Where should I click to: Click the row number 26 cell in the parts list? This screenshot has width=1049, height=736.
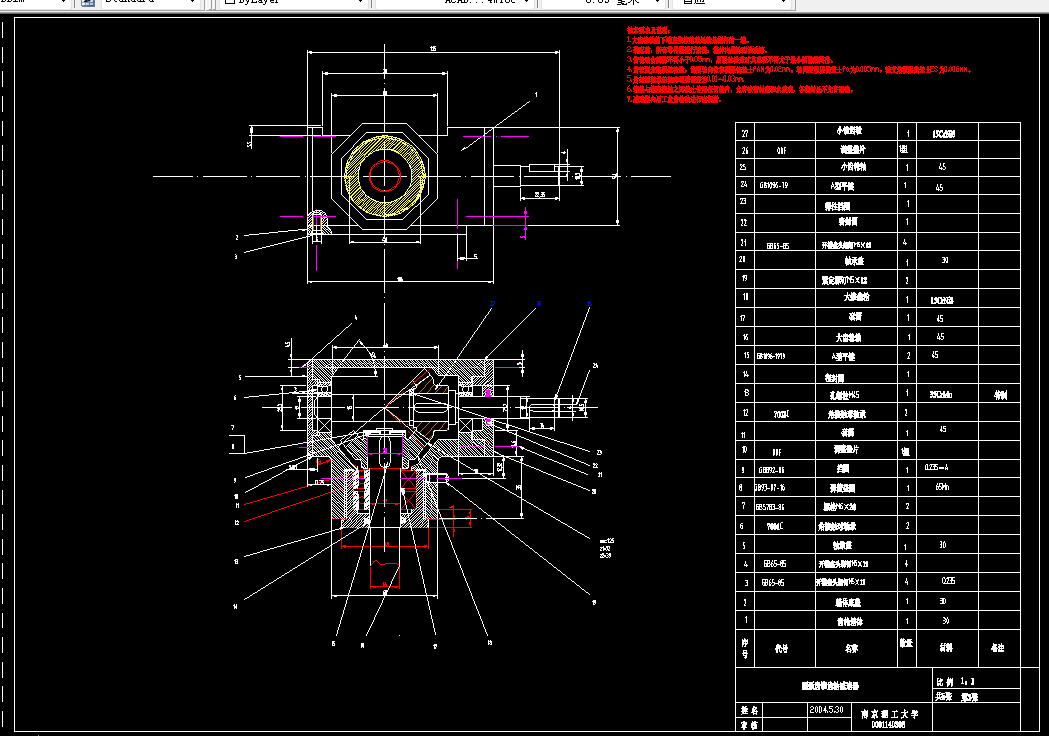coord(745,151)
